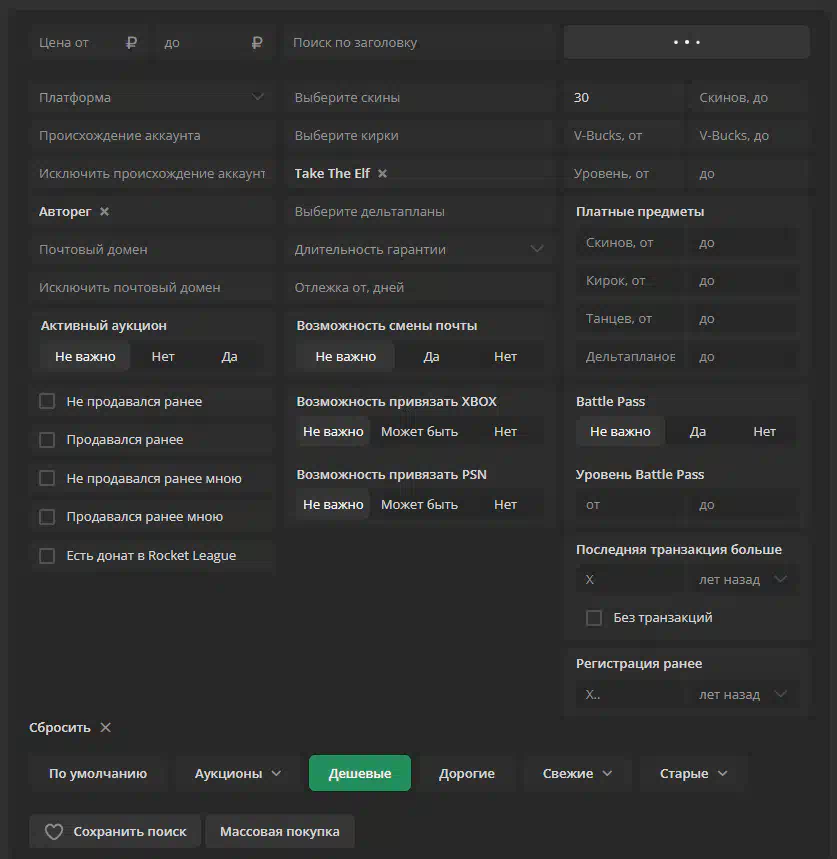Viewport: 837px width, 859px height.
Task: Select Да under Battle Pass
Action: click(x=697, y=432)
